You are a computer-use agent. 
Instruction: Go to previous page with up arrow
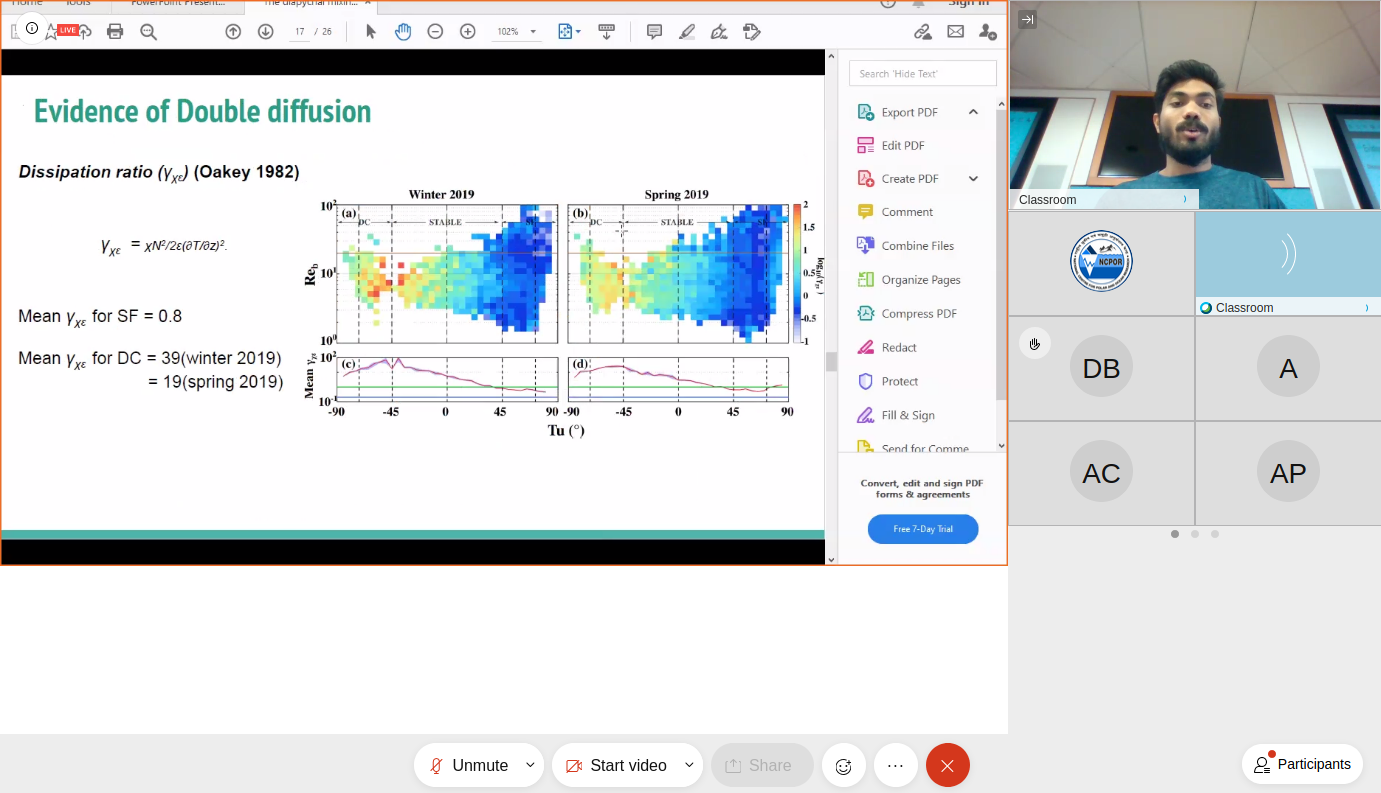(233, 32)
